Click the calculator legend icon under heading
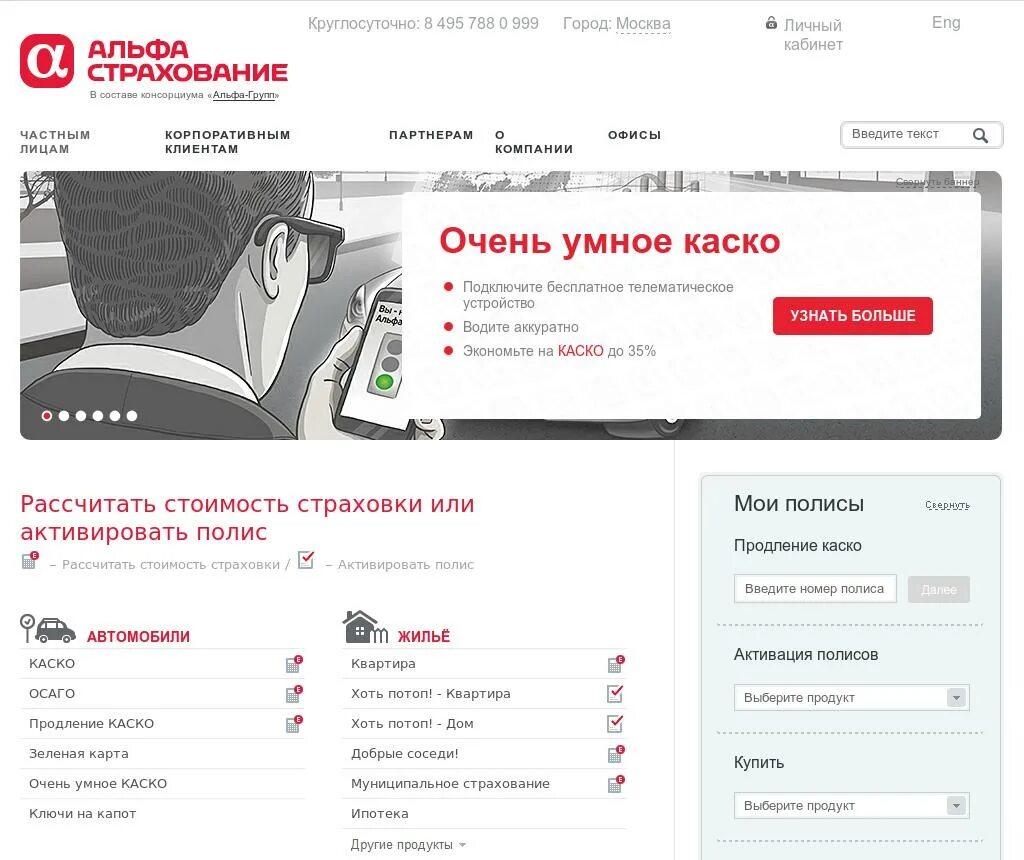The image size is (1024, 860). tap(31, 560)
